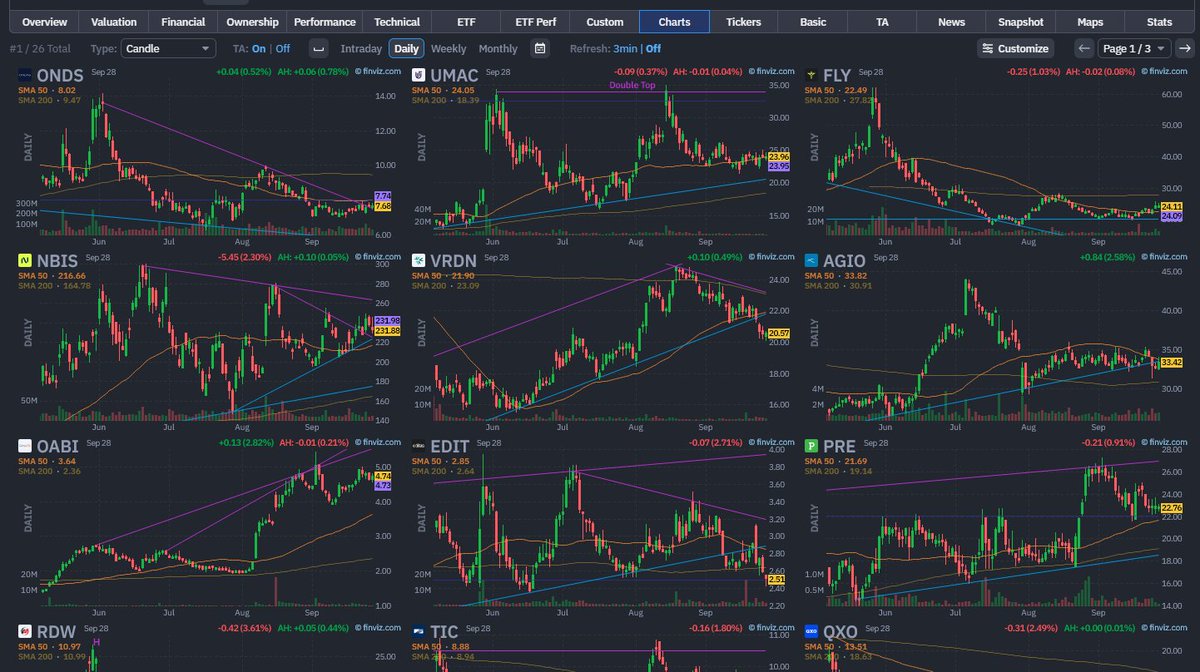This screenshot has height=672, width=1200.
Task: Click the OABI company logo icon
Action: click(x=25, y=444)
